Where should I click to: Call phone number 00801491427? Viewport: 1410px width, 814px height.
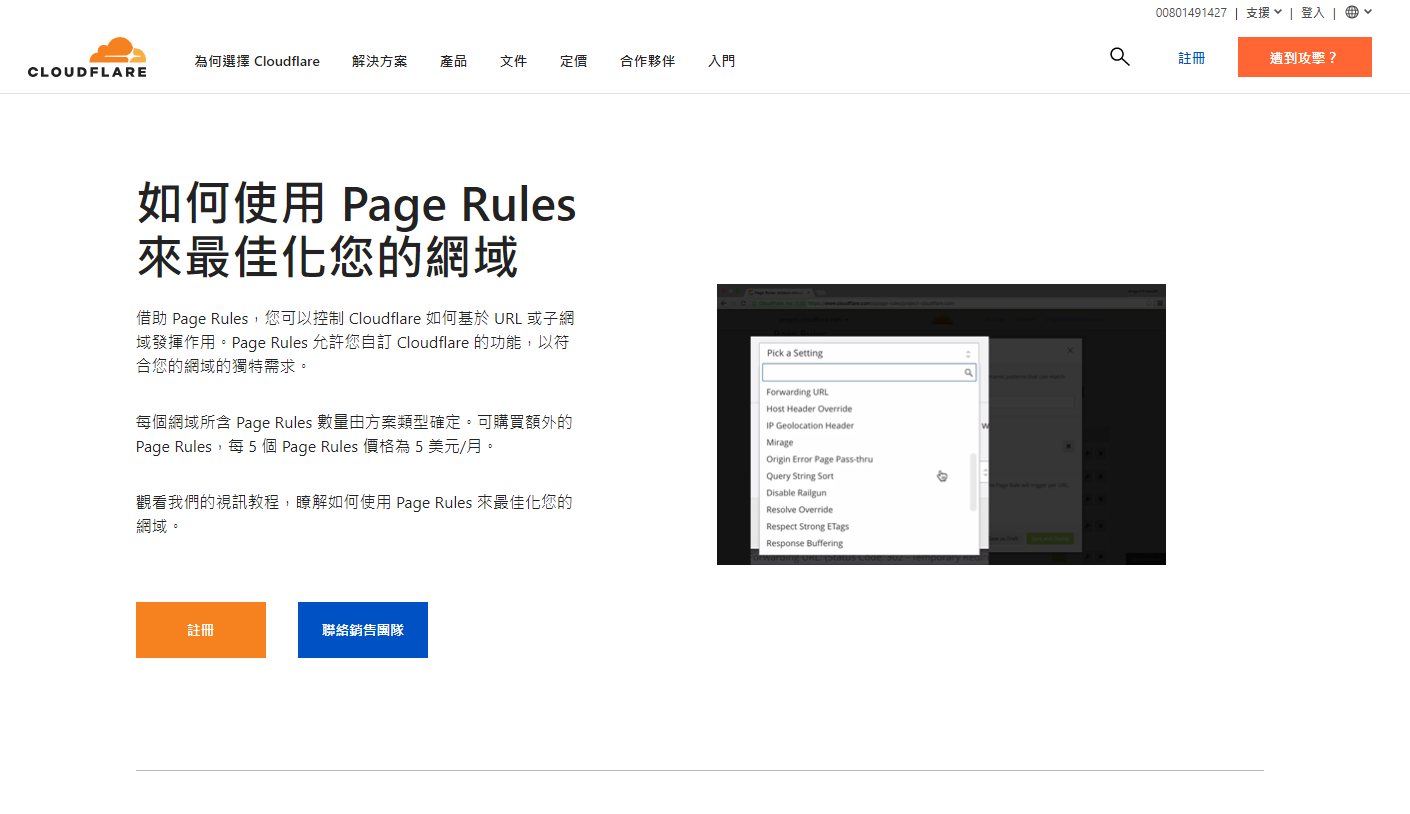[x=1191, y=12]
